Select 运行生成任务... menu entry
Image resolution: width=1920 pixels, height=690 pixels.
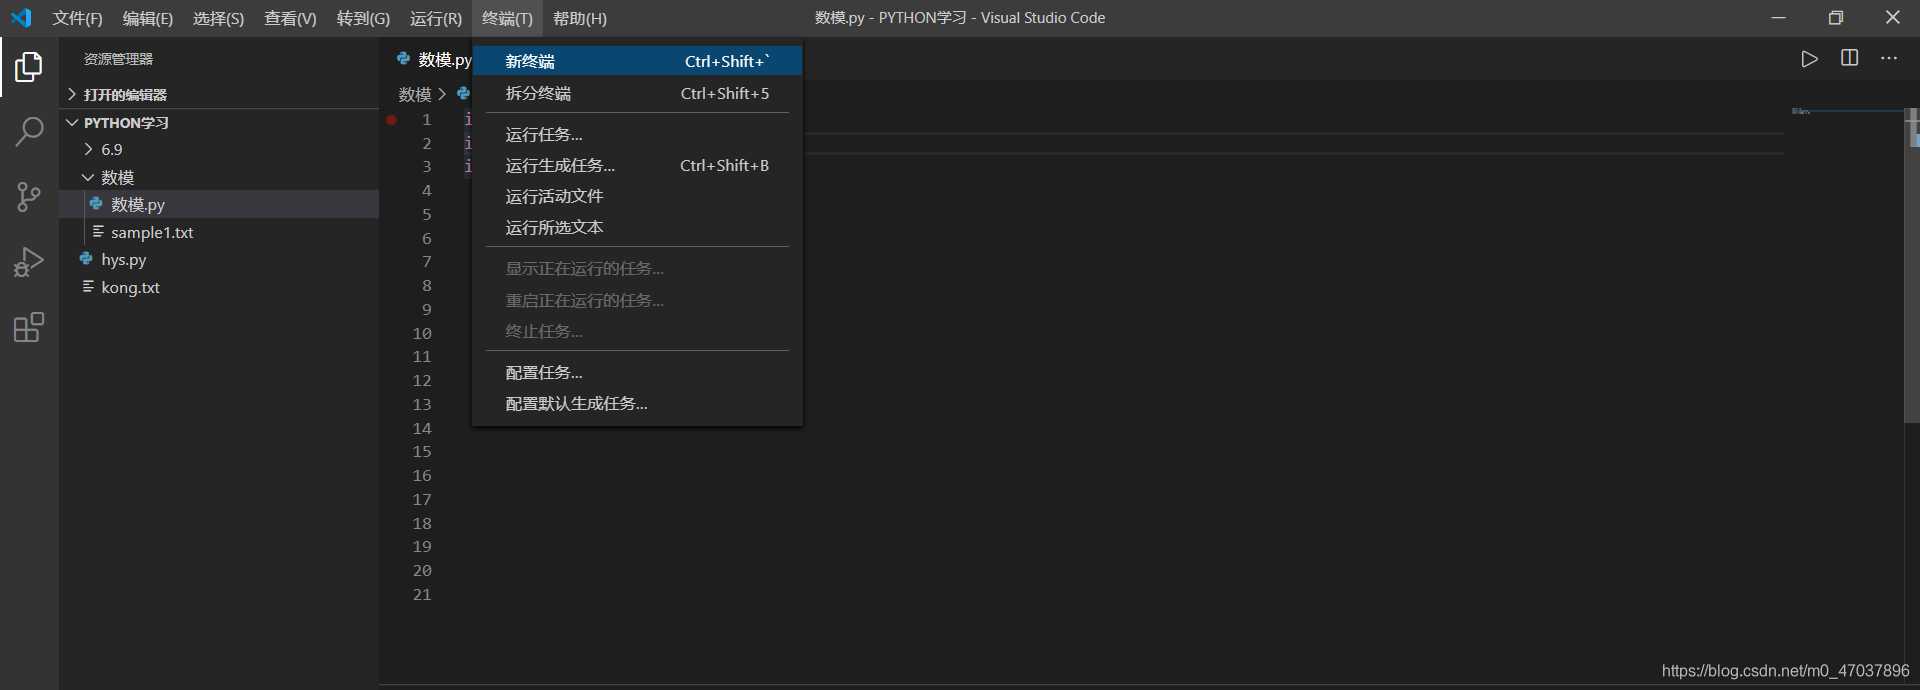637,165
